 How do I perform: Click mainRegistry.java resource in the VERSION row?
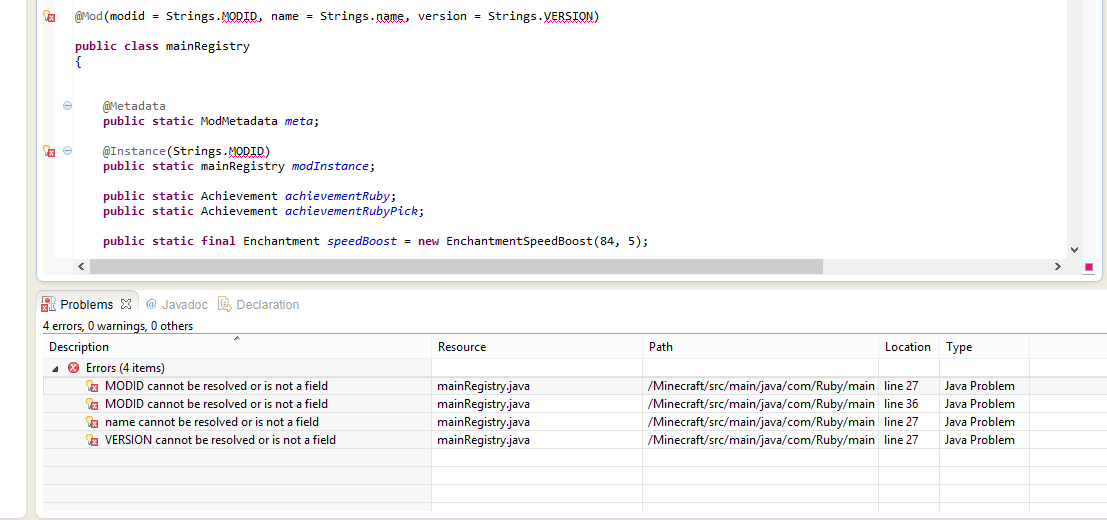click(484, 440)
